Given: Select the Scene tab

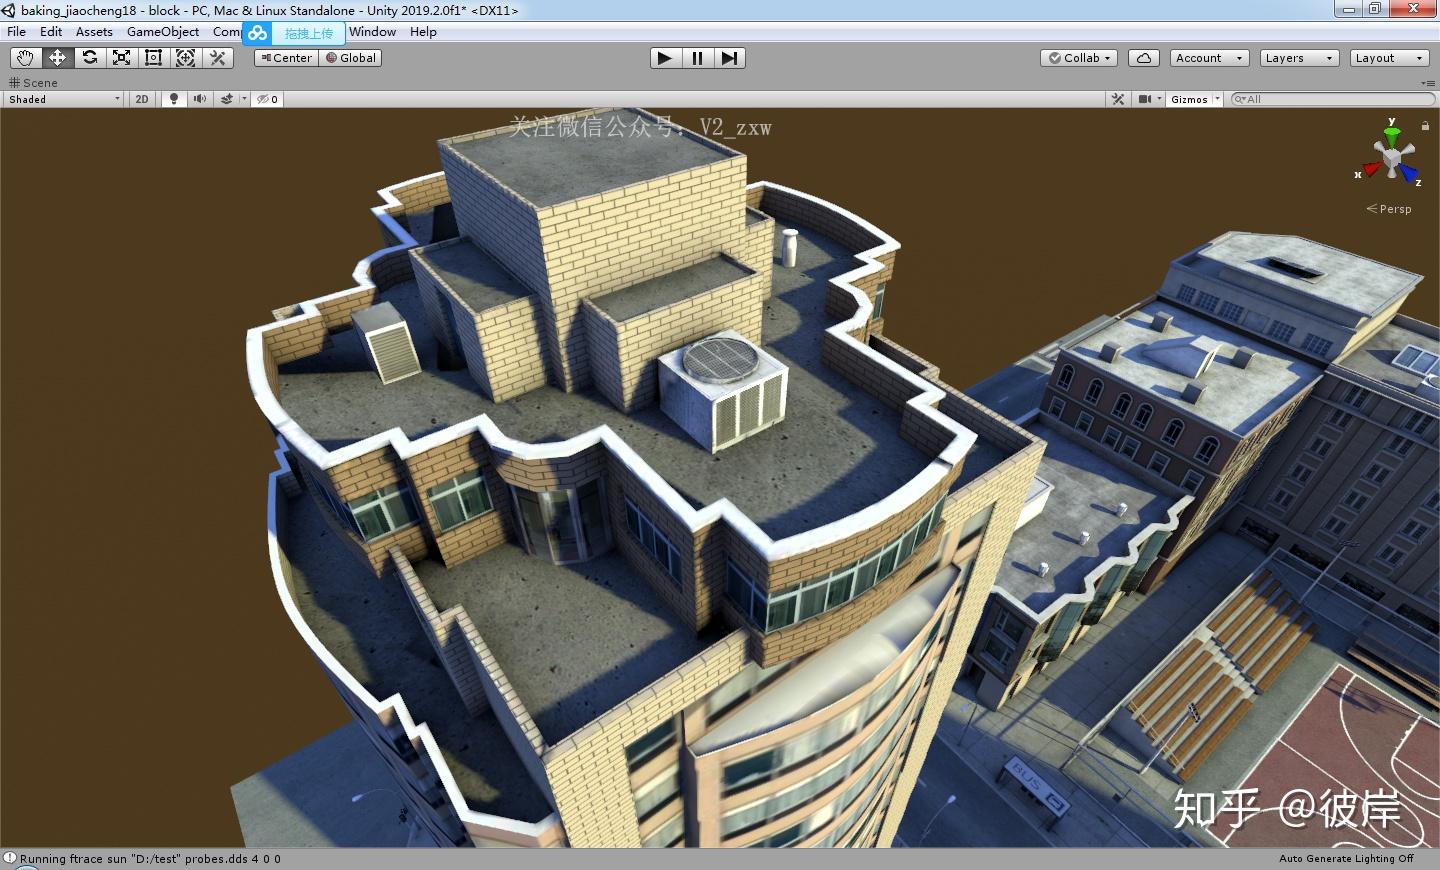Looking at the screenshot, I should tap(34, 83).
